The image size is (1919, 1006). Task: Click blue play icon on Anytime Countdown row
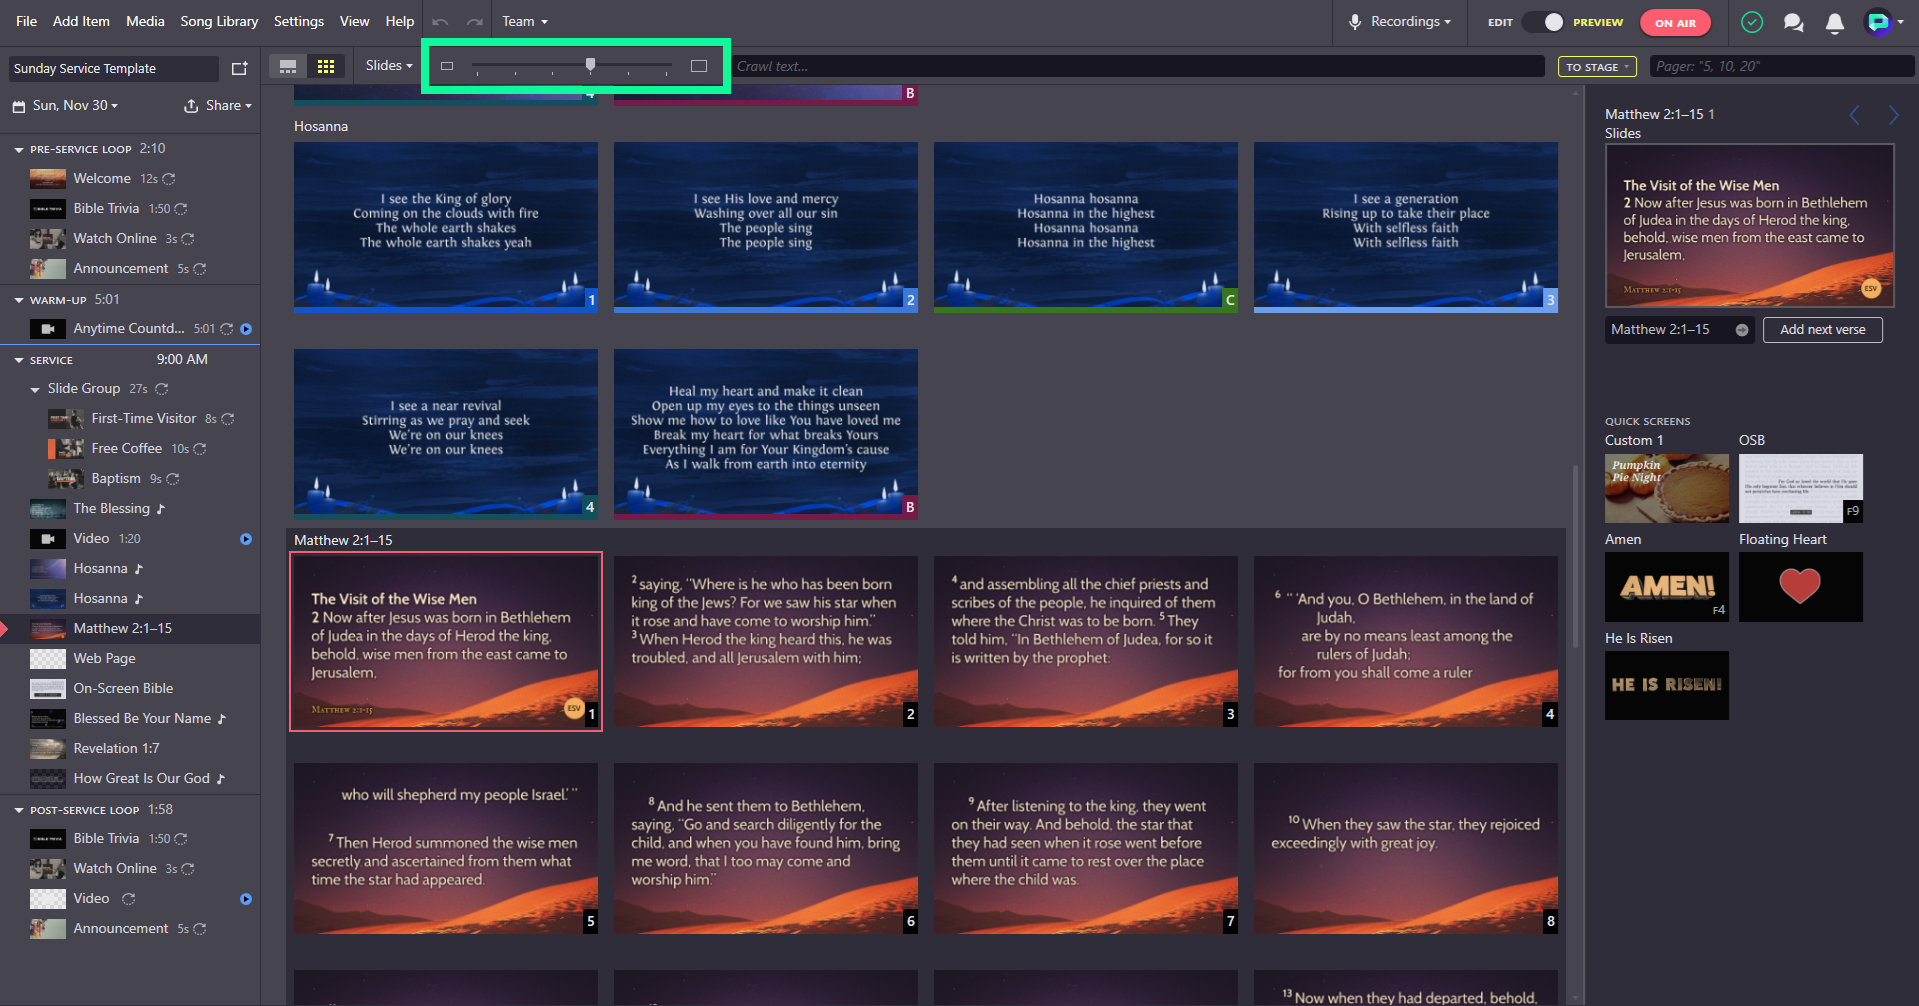click(246, 329)
